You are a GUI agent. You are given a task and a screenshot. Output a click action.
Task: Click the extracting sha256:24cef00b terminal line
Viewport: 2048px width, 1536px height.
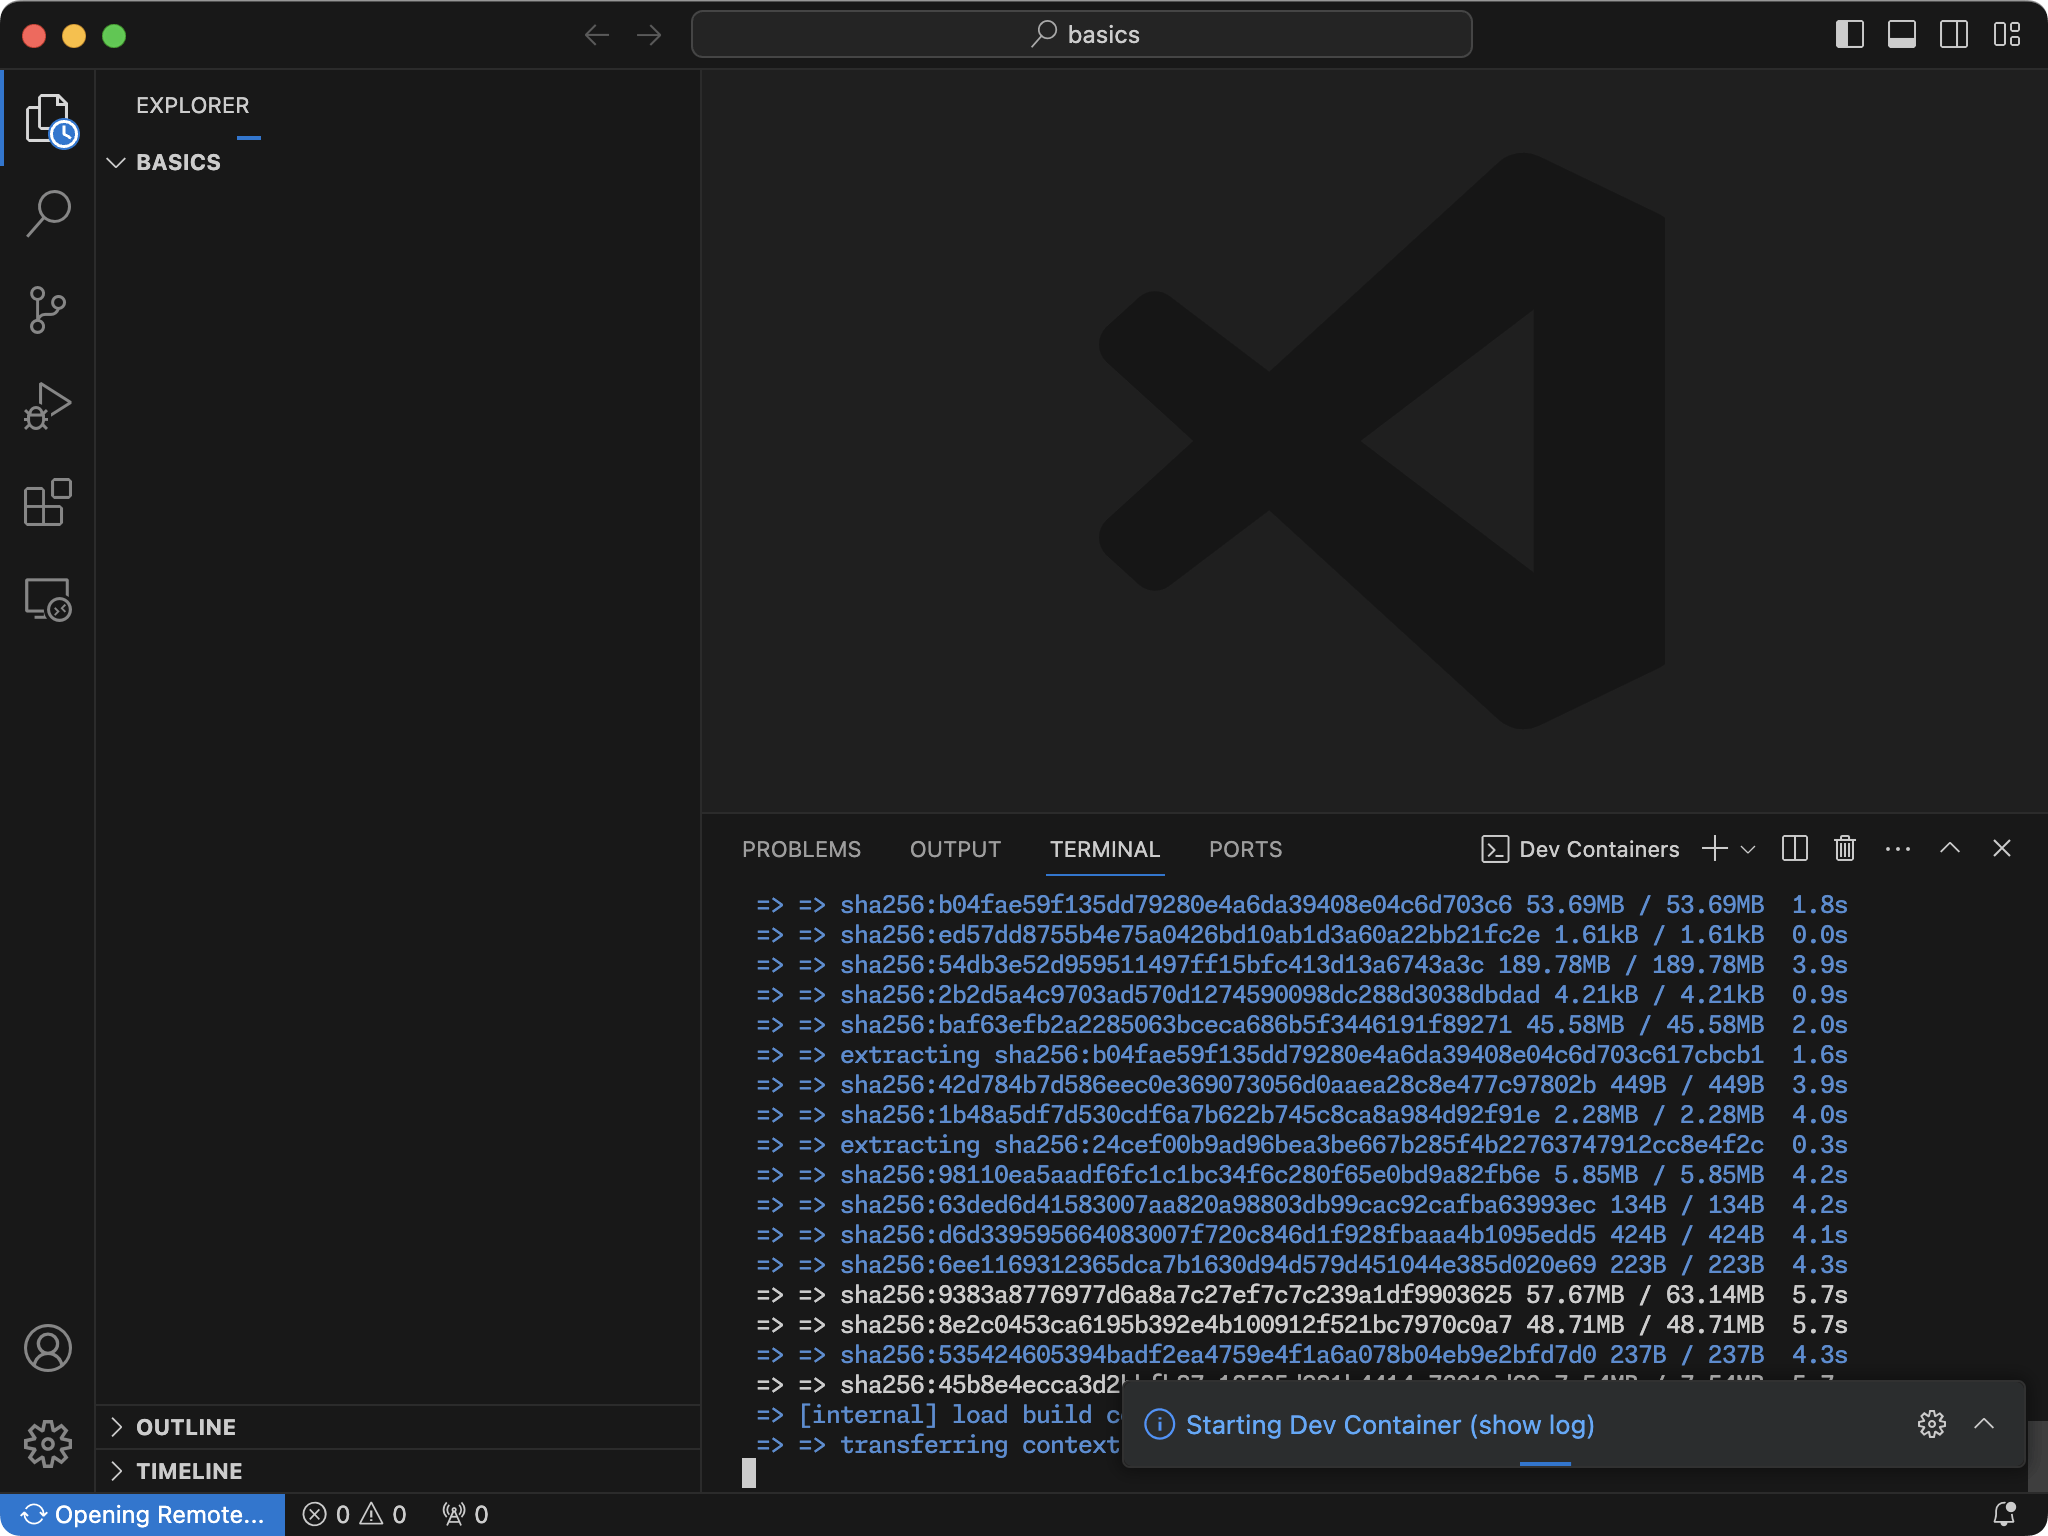[1301, 1145]
